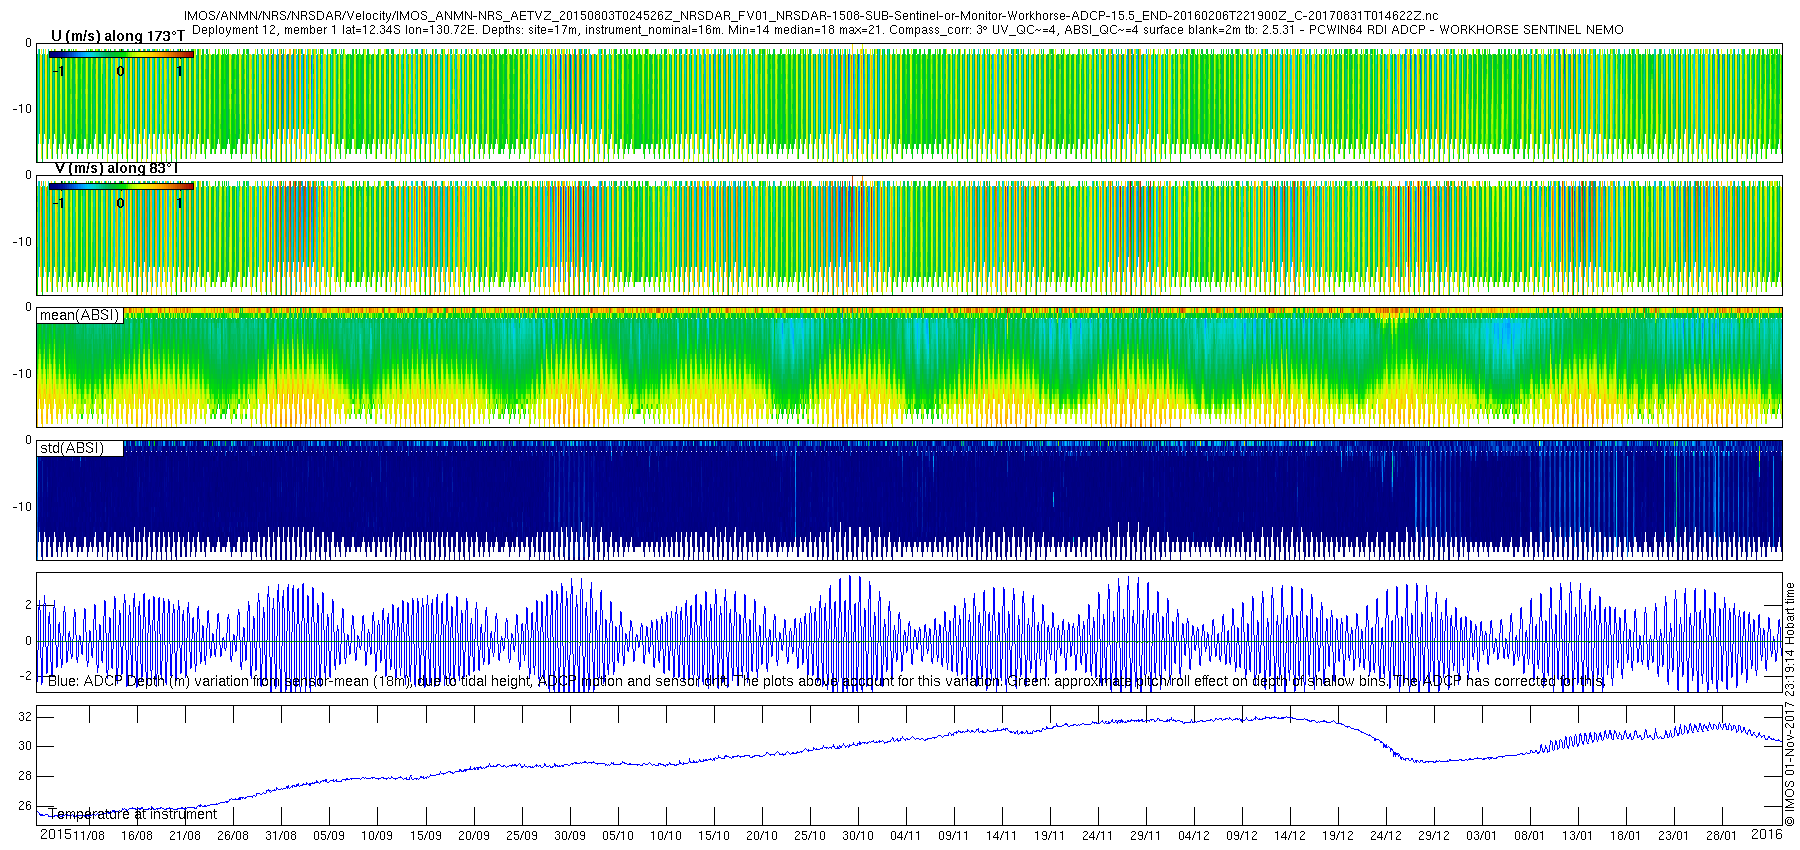Click the '13/01' date tick label
This screenshot has width=1800, height=850.
click(x=1577, y=836)
